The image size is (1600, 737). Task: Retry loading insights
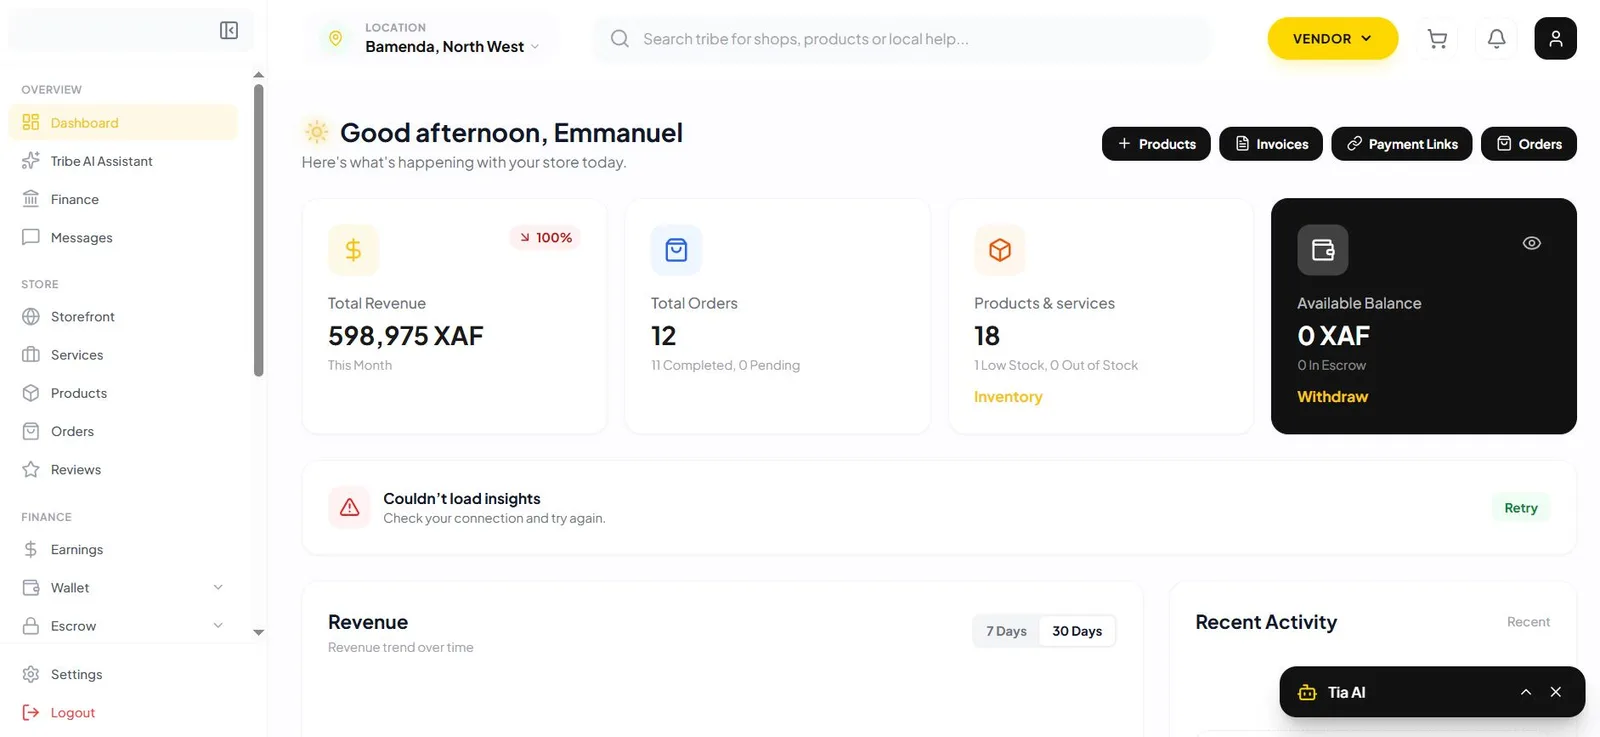[1521, 508]
